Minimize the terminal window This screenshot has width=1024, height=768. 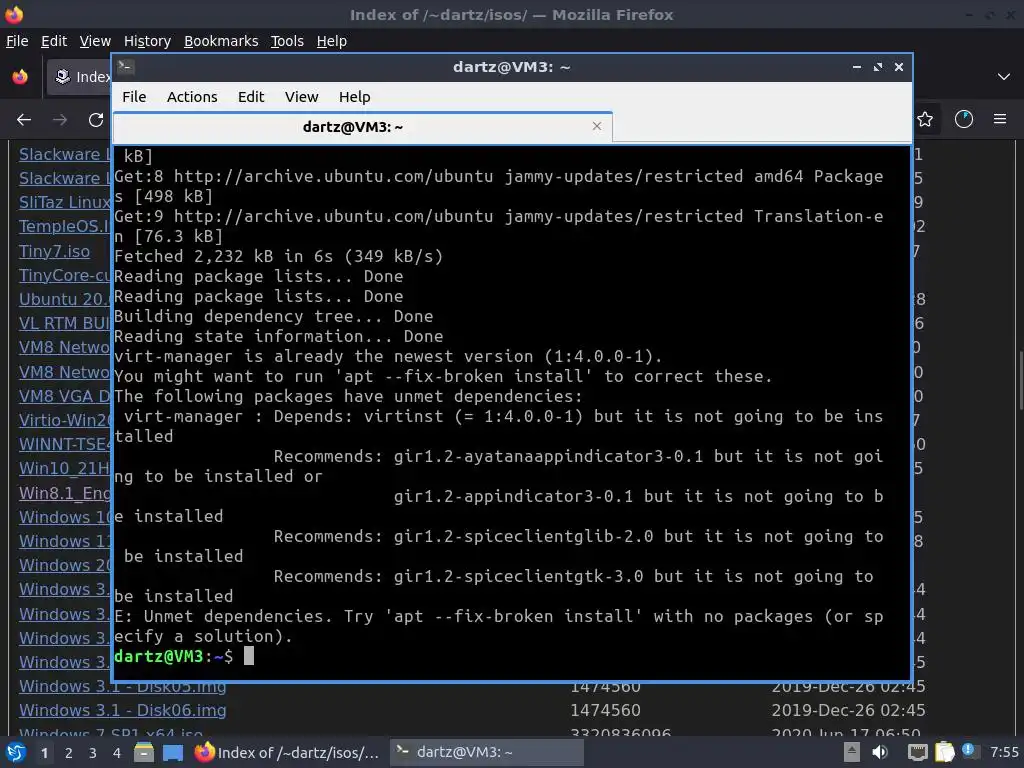857,67
